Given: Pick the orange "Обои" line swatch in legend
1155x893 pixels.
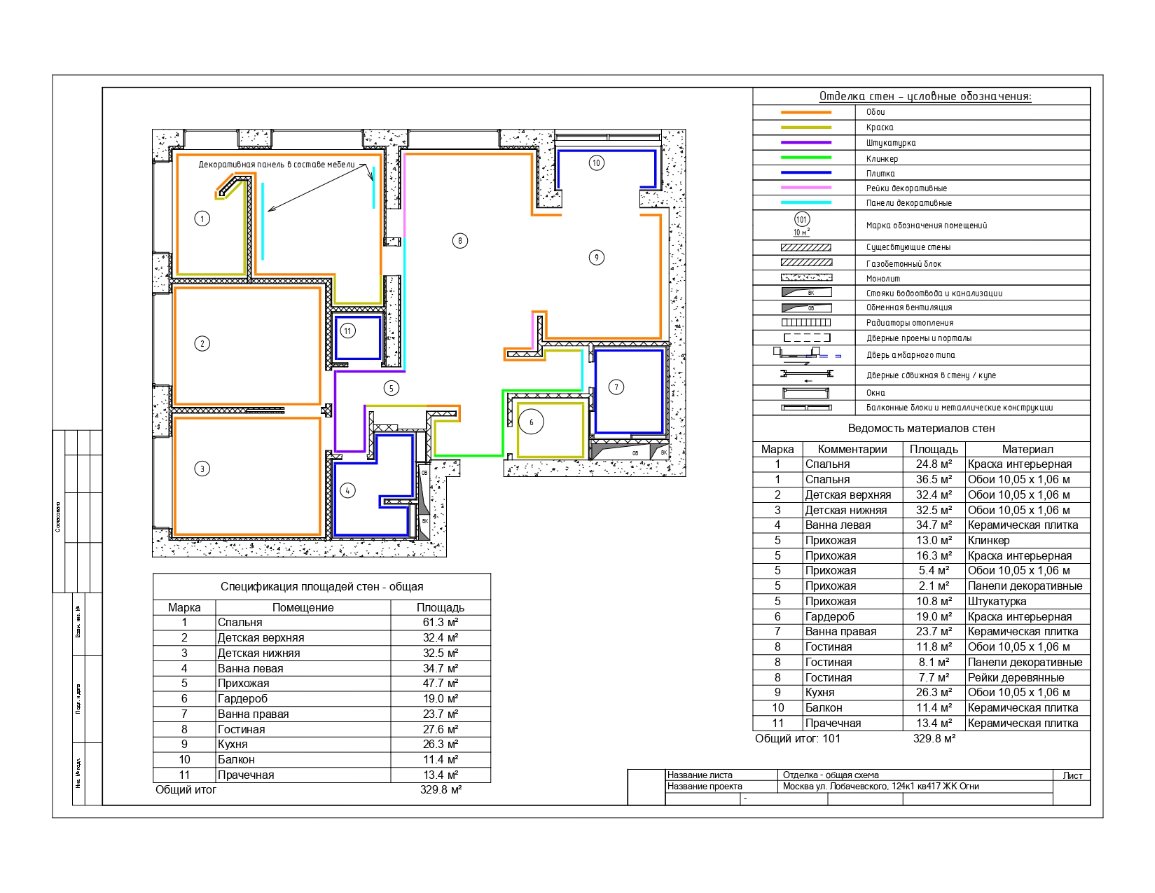Looking at the screenshot, I should (x=805, y=113).
